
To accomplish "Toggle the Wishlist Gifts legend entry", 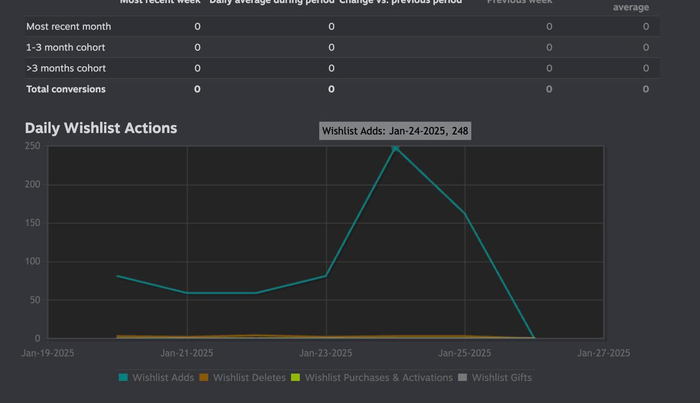I will tap(496, 378).
